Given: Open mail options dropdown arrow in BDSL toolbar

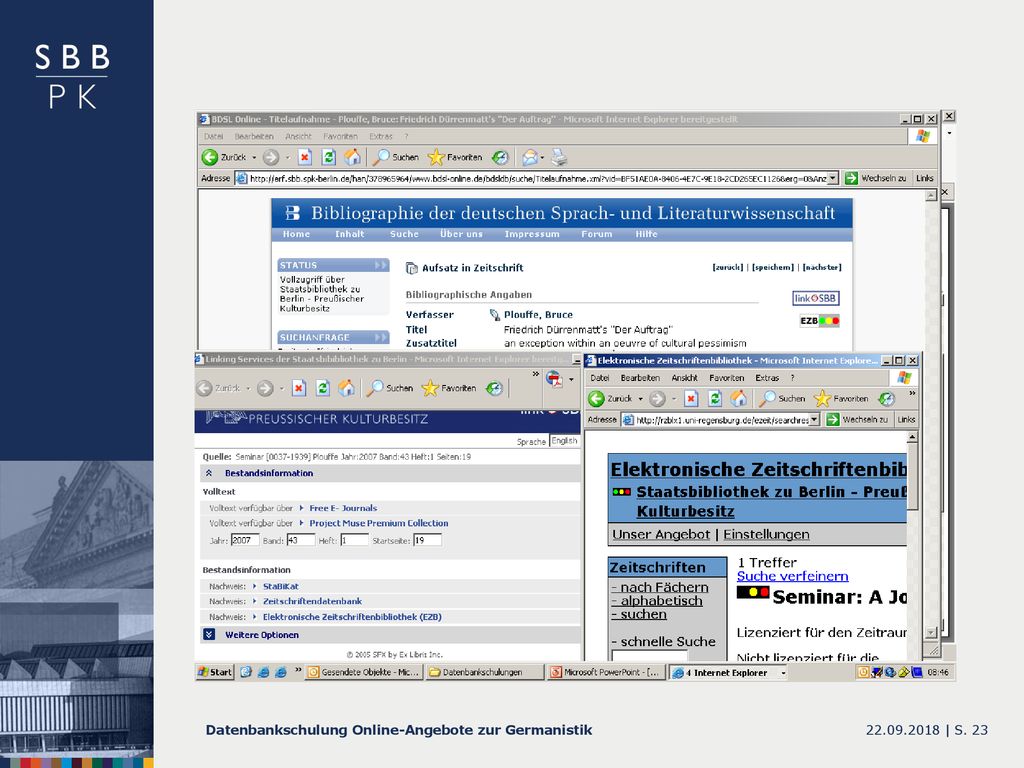Looking at the screenshot, I should pyautogui.click(x=542, y=157).
